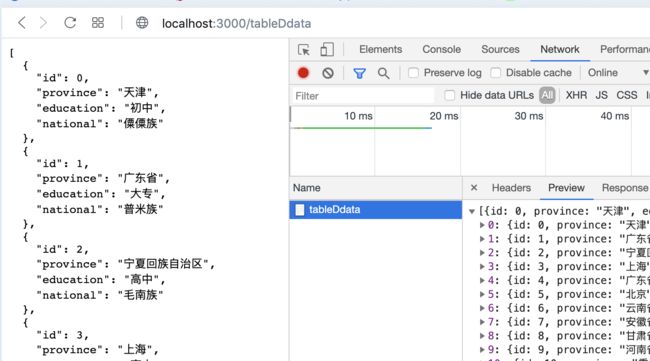This screenshot has height=361, width=650.
Task: Select the tableDdata request row
Action: (x=376, y=210)
